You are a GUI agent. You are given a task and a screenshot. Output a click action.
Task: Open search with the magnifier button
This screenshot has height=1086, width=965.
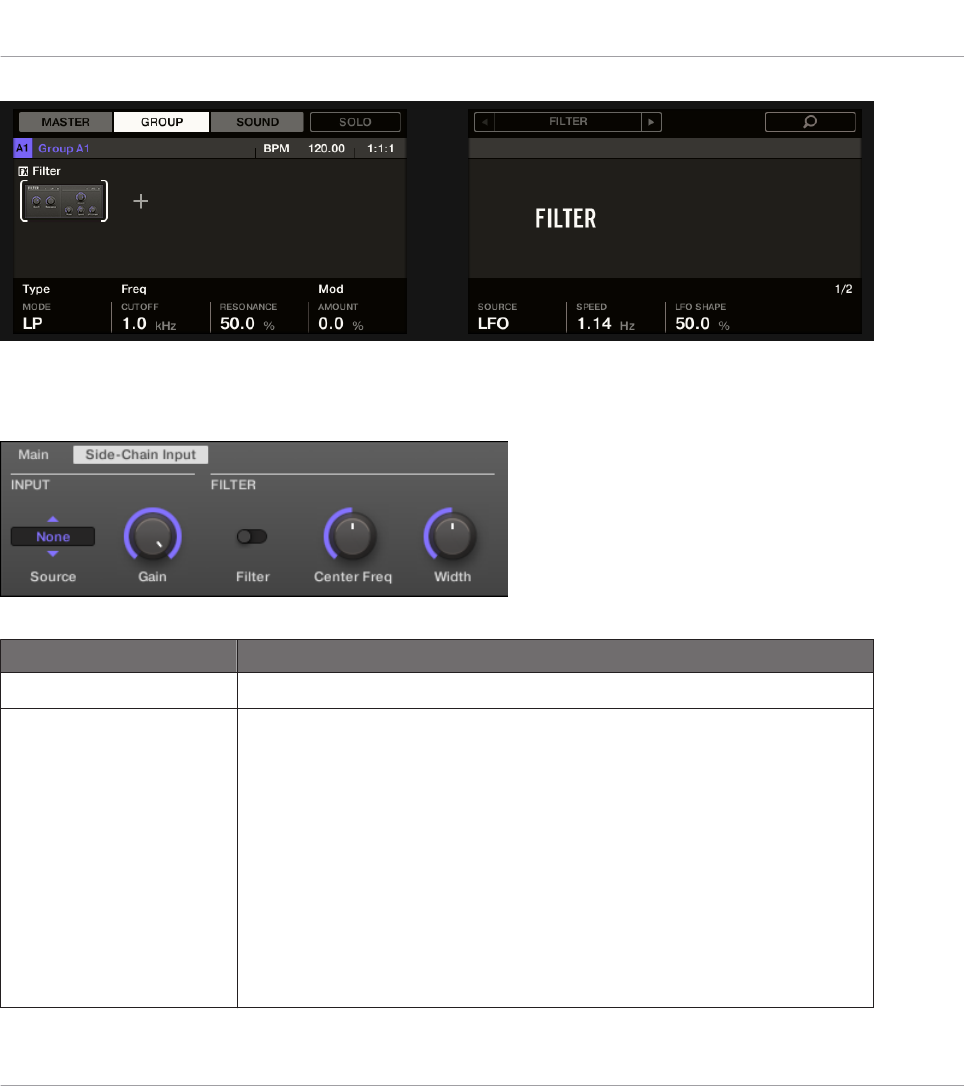point(810,122)
